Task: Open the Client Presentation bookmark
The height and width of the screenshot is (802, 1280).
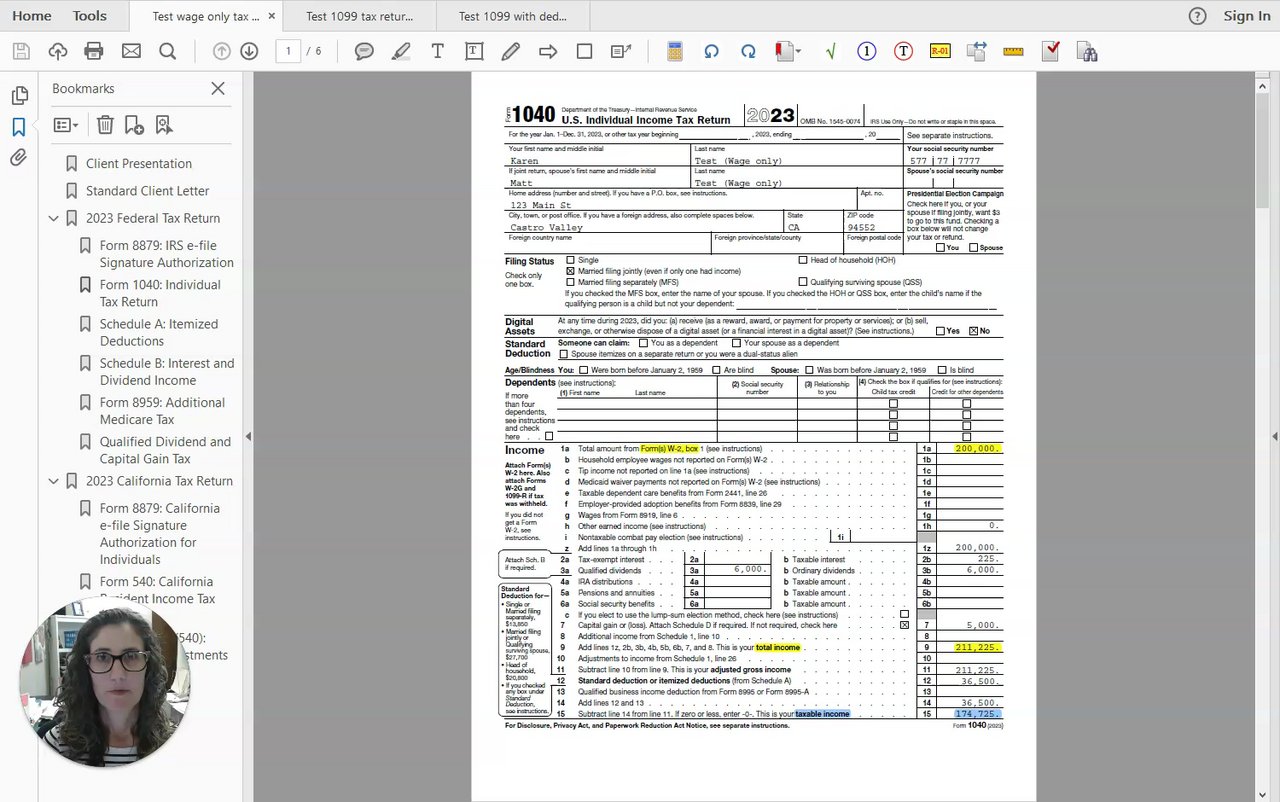Action: pyautogui.click(x=139, y=163)
